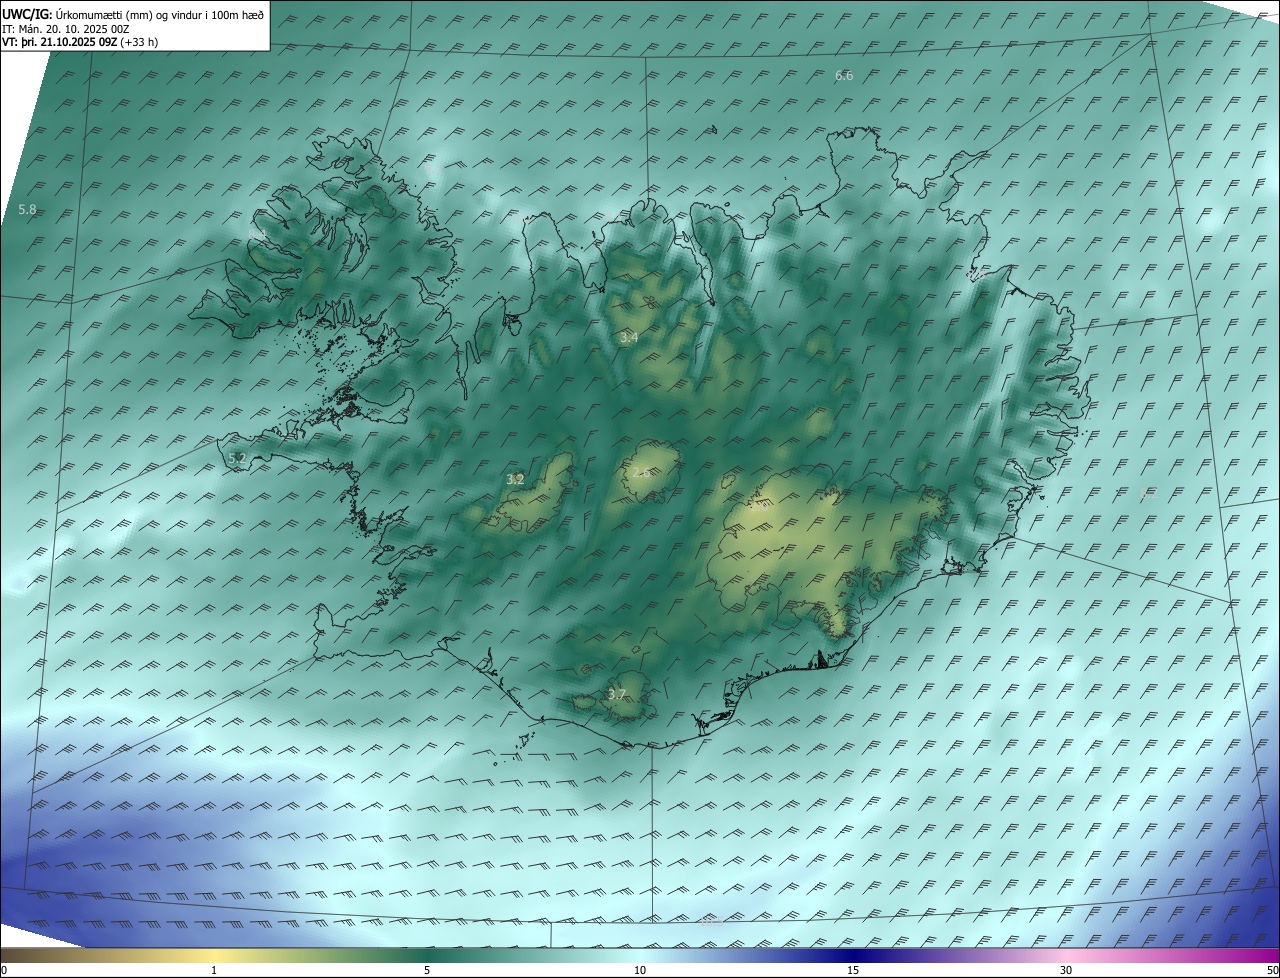Image resolution: width=1280 pixels, height=978 pixels.
Task: Click the colorbar tick label 15
Action: click(x=853, y=970)
